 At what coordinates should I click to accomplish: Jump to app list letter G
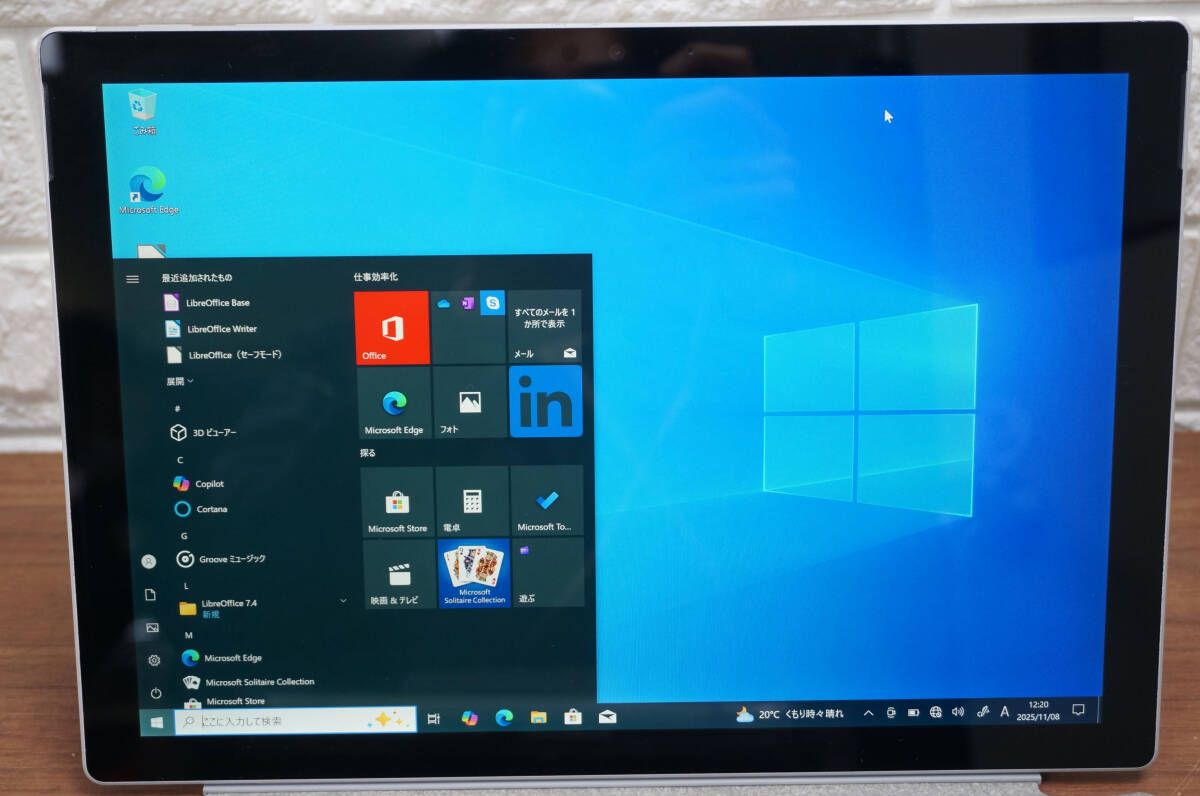click(x=183, y=535)
